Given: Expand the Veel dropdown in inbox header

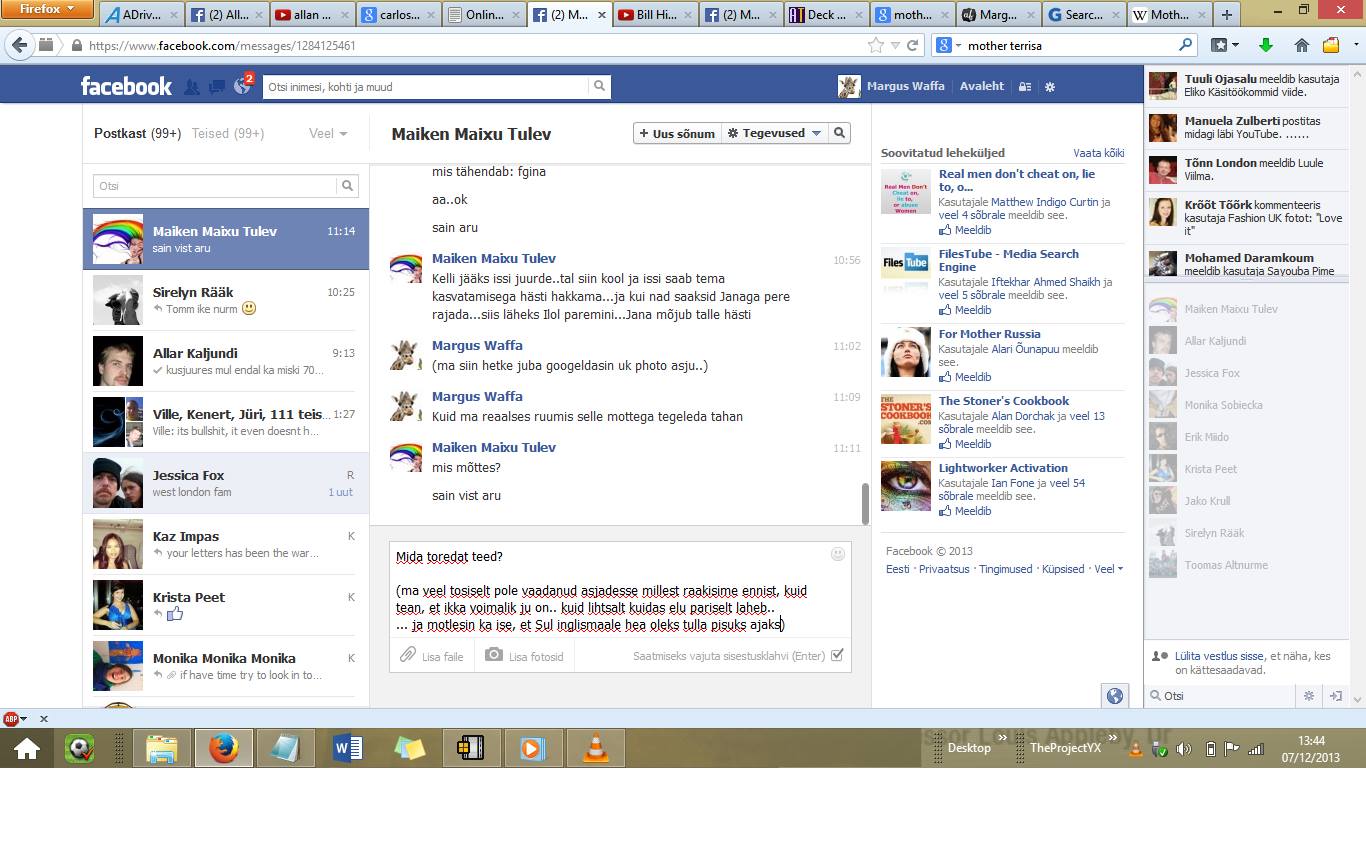Looking at the screenshot, I should coord(328,133).
